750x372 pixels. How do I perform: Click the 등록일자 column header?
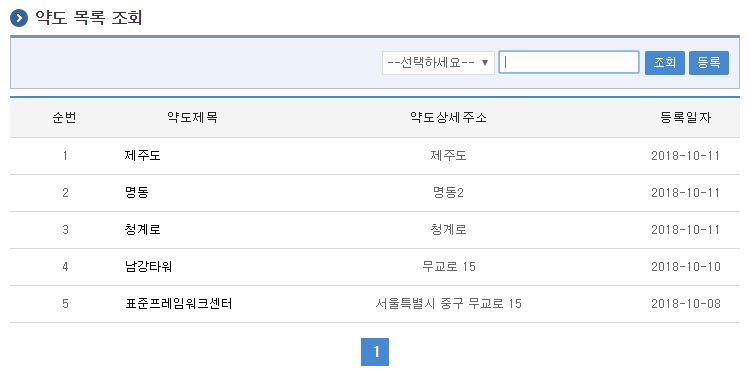[686, 118]
